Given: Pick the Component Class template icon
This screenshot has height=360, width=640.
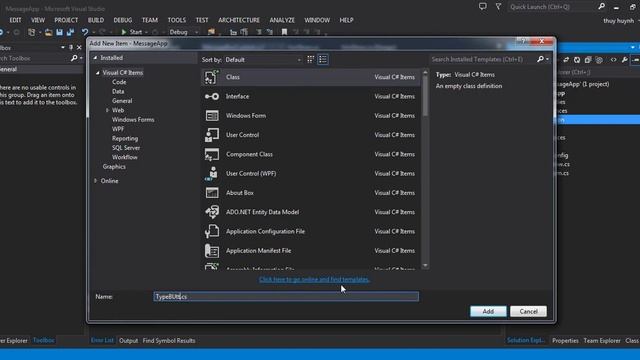Looking at the screenshot, I should point(211,154).
